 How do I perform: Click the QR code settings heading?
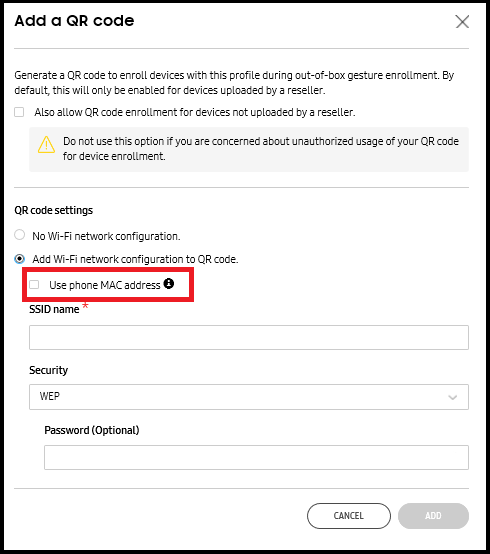(53, 210)
